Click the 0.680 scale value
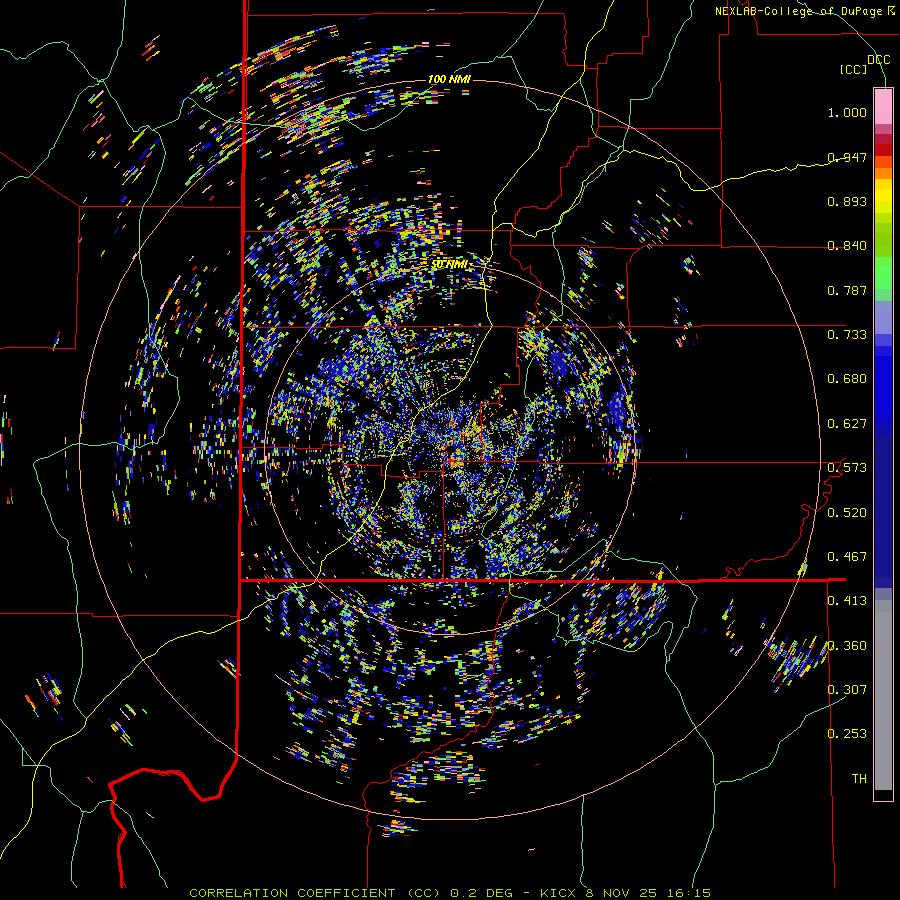This screenshot has width=900, height=900. pyautogui.click(x=847, y=379)
